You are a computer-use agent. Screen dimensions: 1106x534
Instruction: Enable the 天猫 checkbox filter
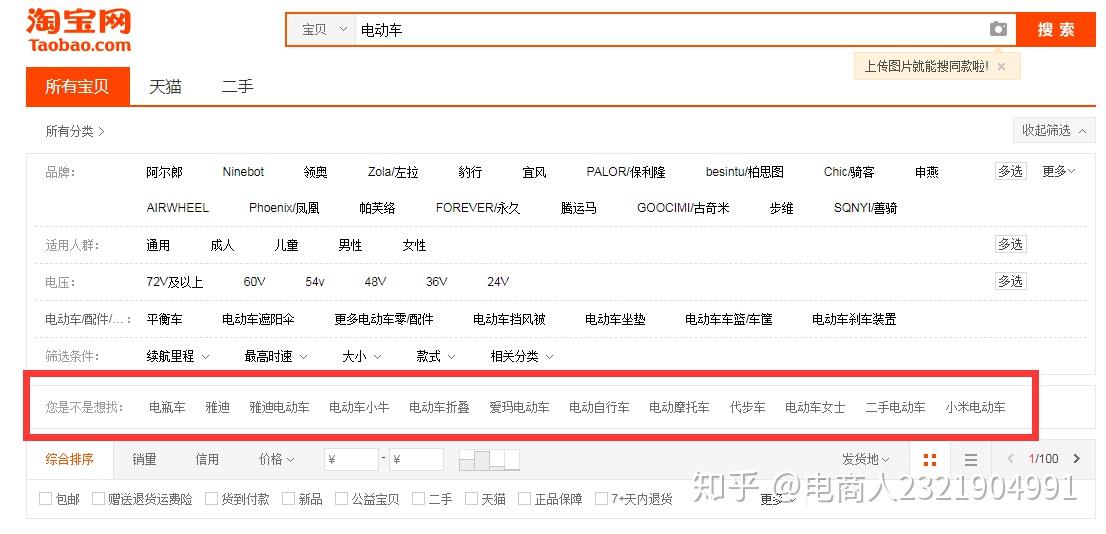[471, 499]
